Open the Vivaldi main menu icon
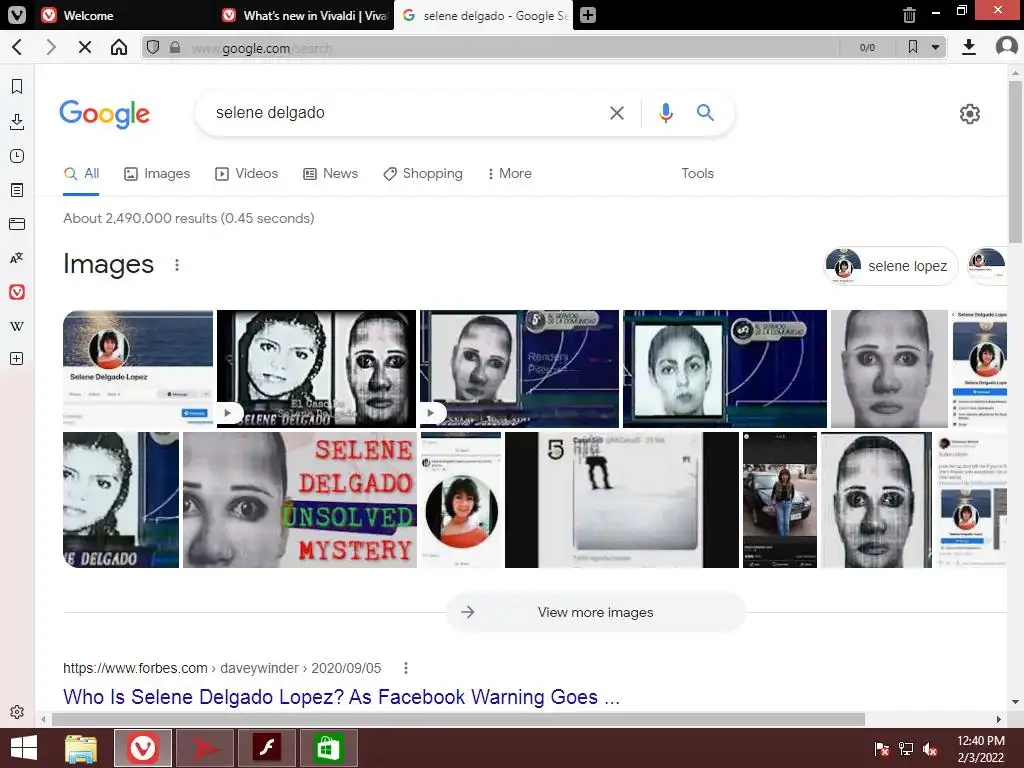This screenshot has height=768, width=1024. (x=16, y=14)
